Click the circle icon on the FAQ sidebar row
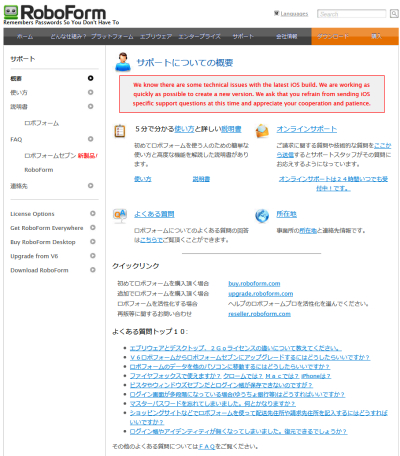This screenshot has width=400, height=456. point(91,139)
